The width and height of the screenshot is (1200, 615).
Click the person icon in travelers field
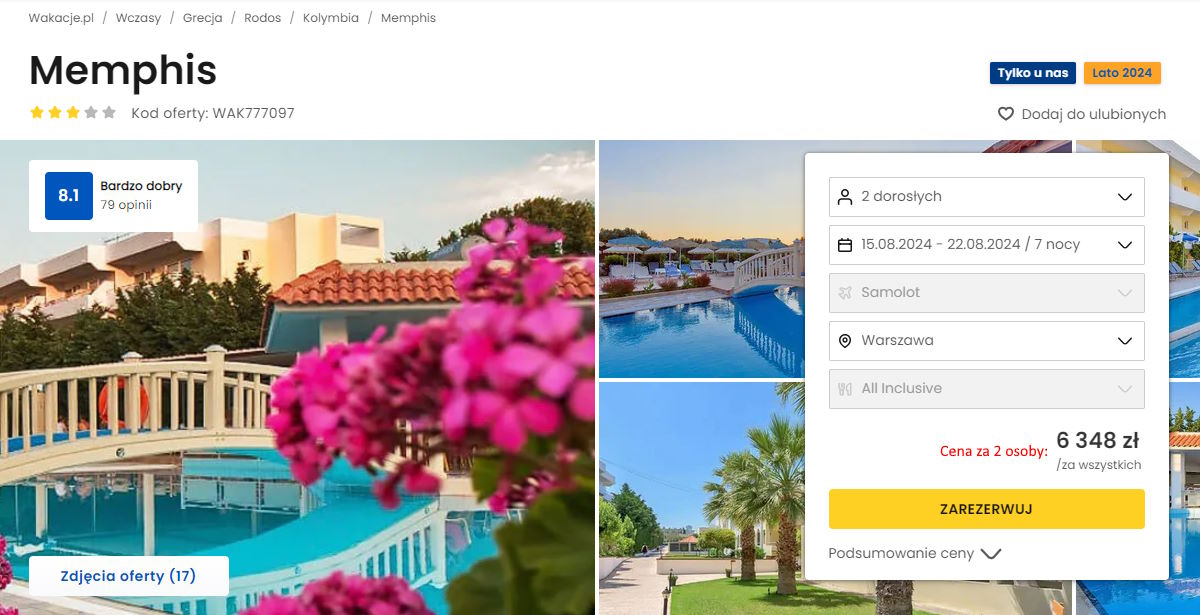pyautogui.click(x=845, y=197)
